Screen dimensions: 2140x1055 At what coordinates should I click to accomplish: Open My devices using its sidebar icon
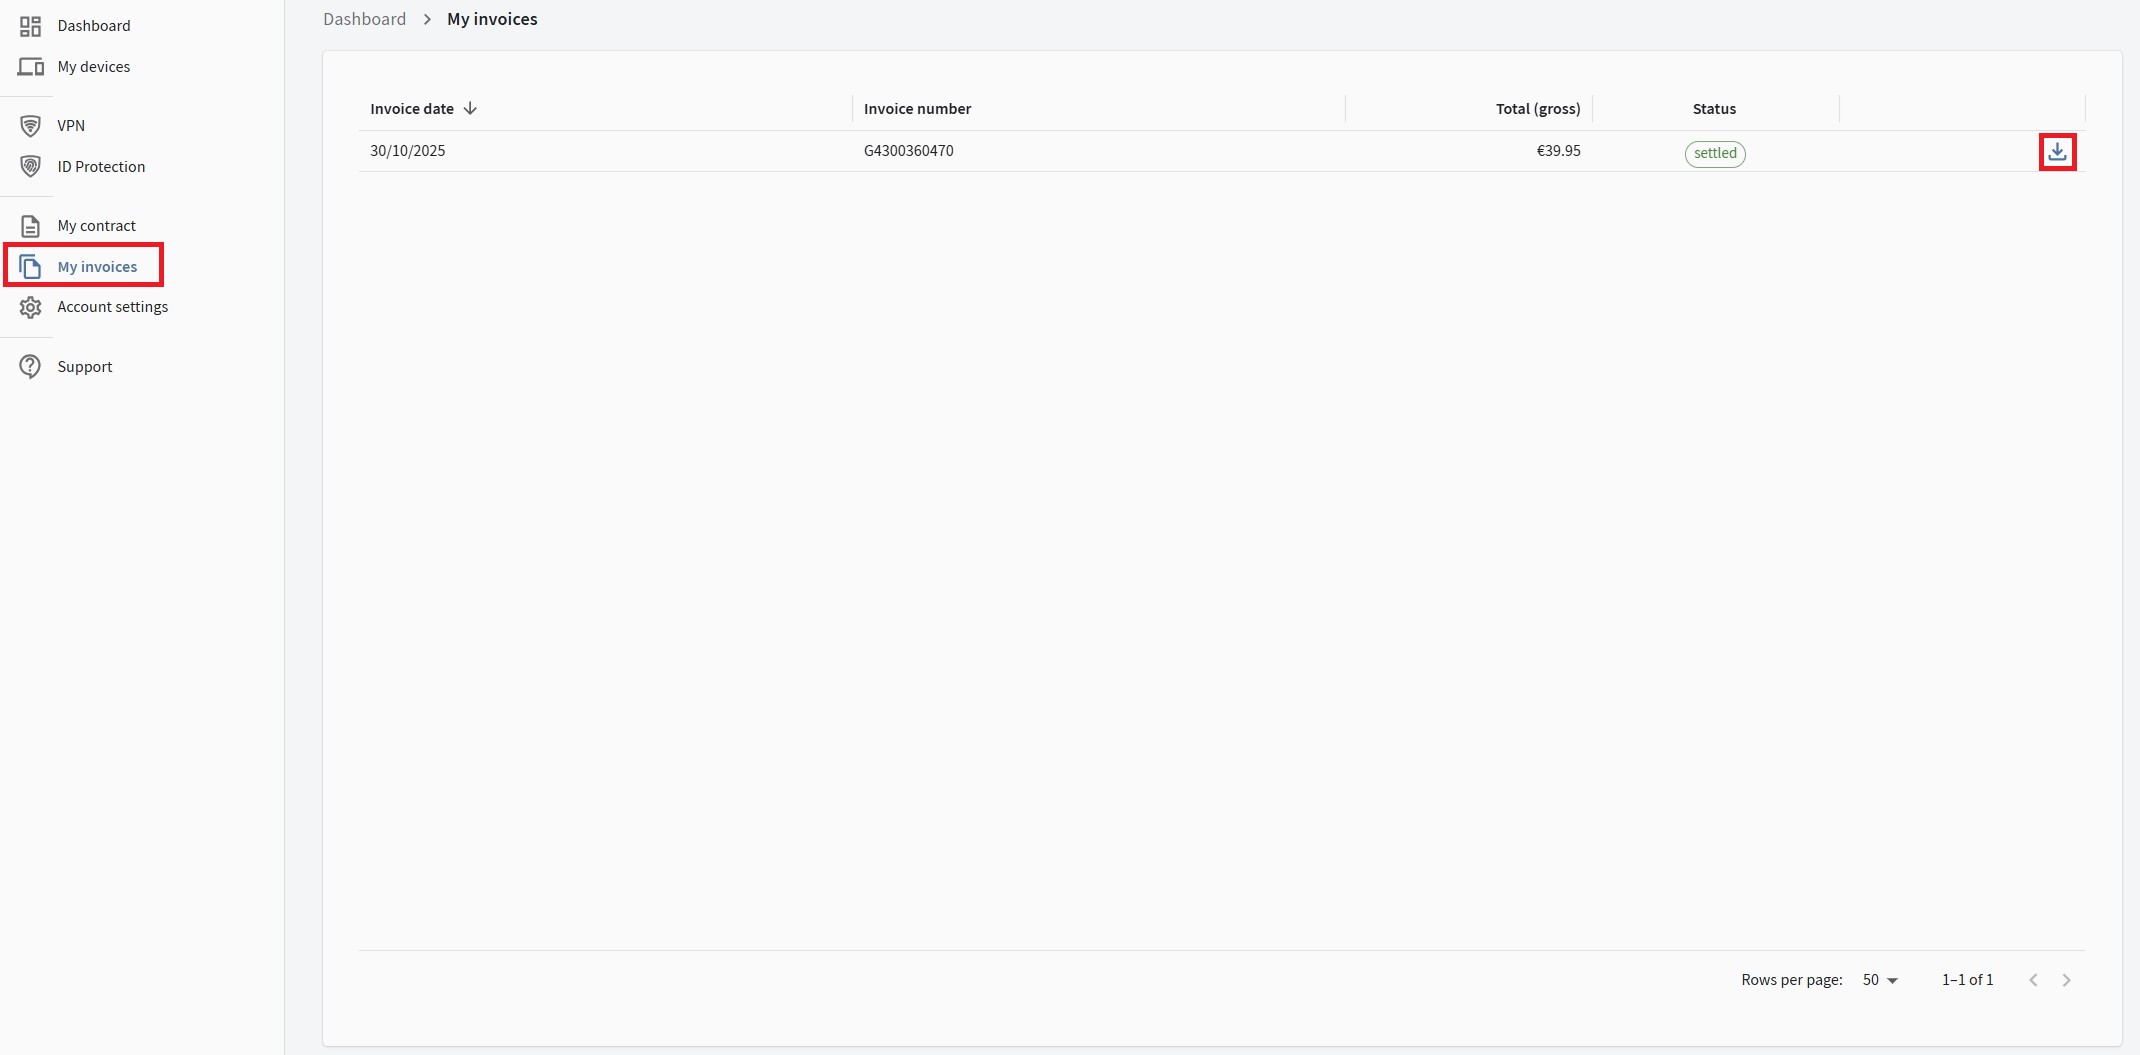coord(30,66)
